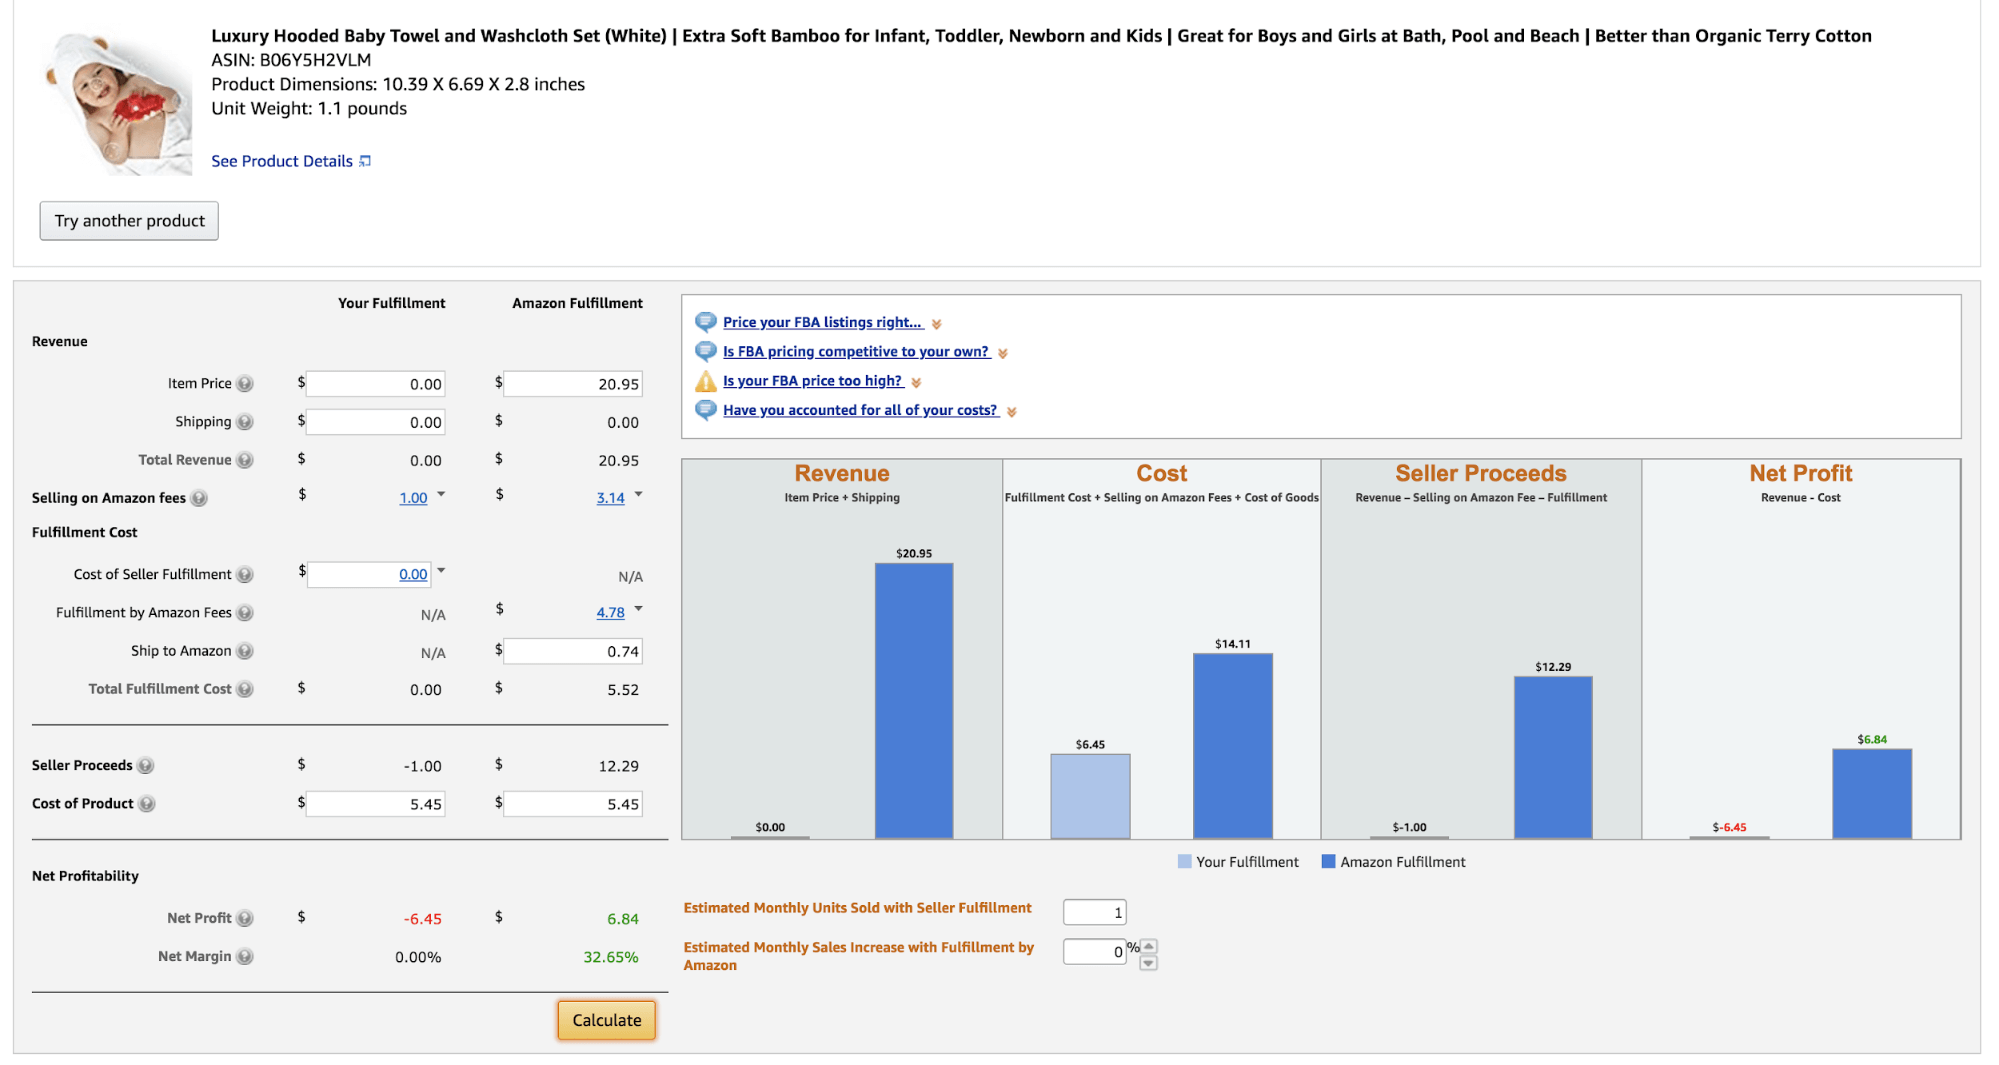Click help icon next to Net Profit

coord(245,918)
